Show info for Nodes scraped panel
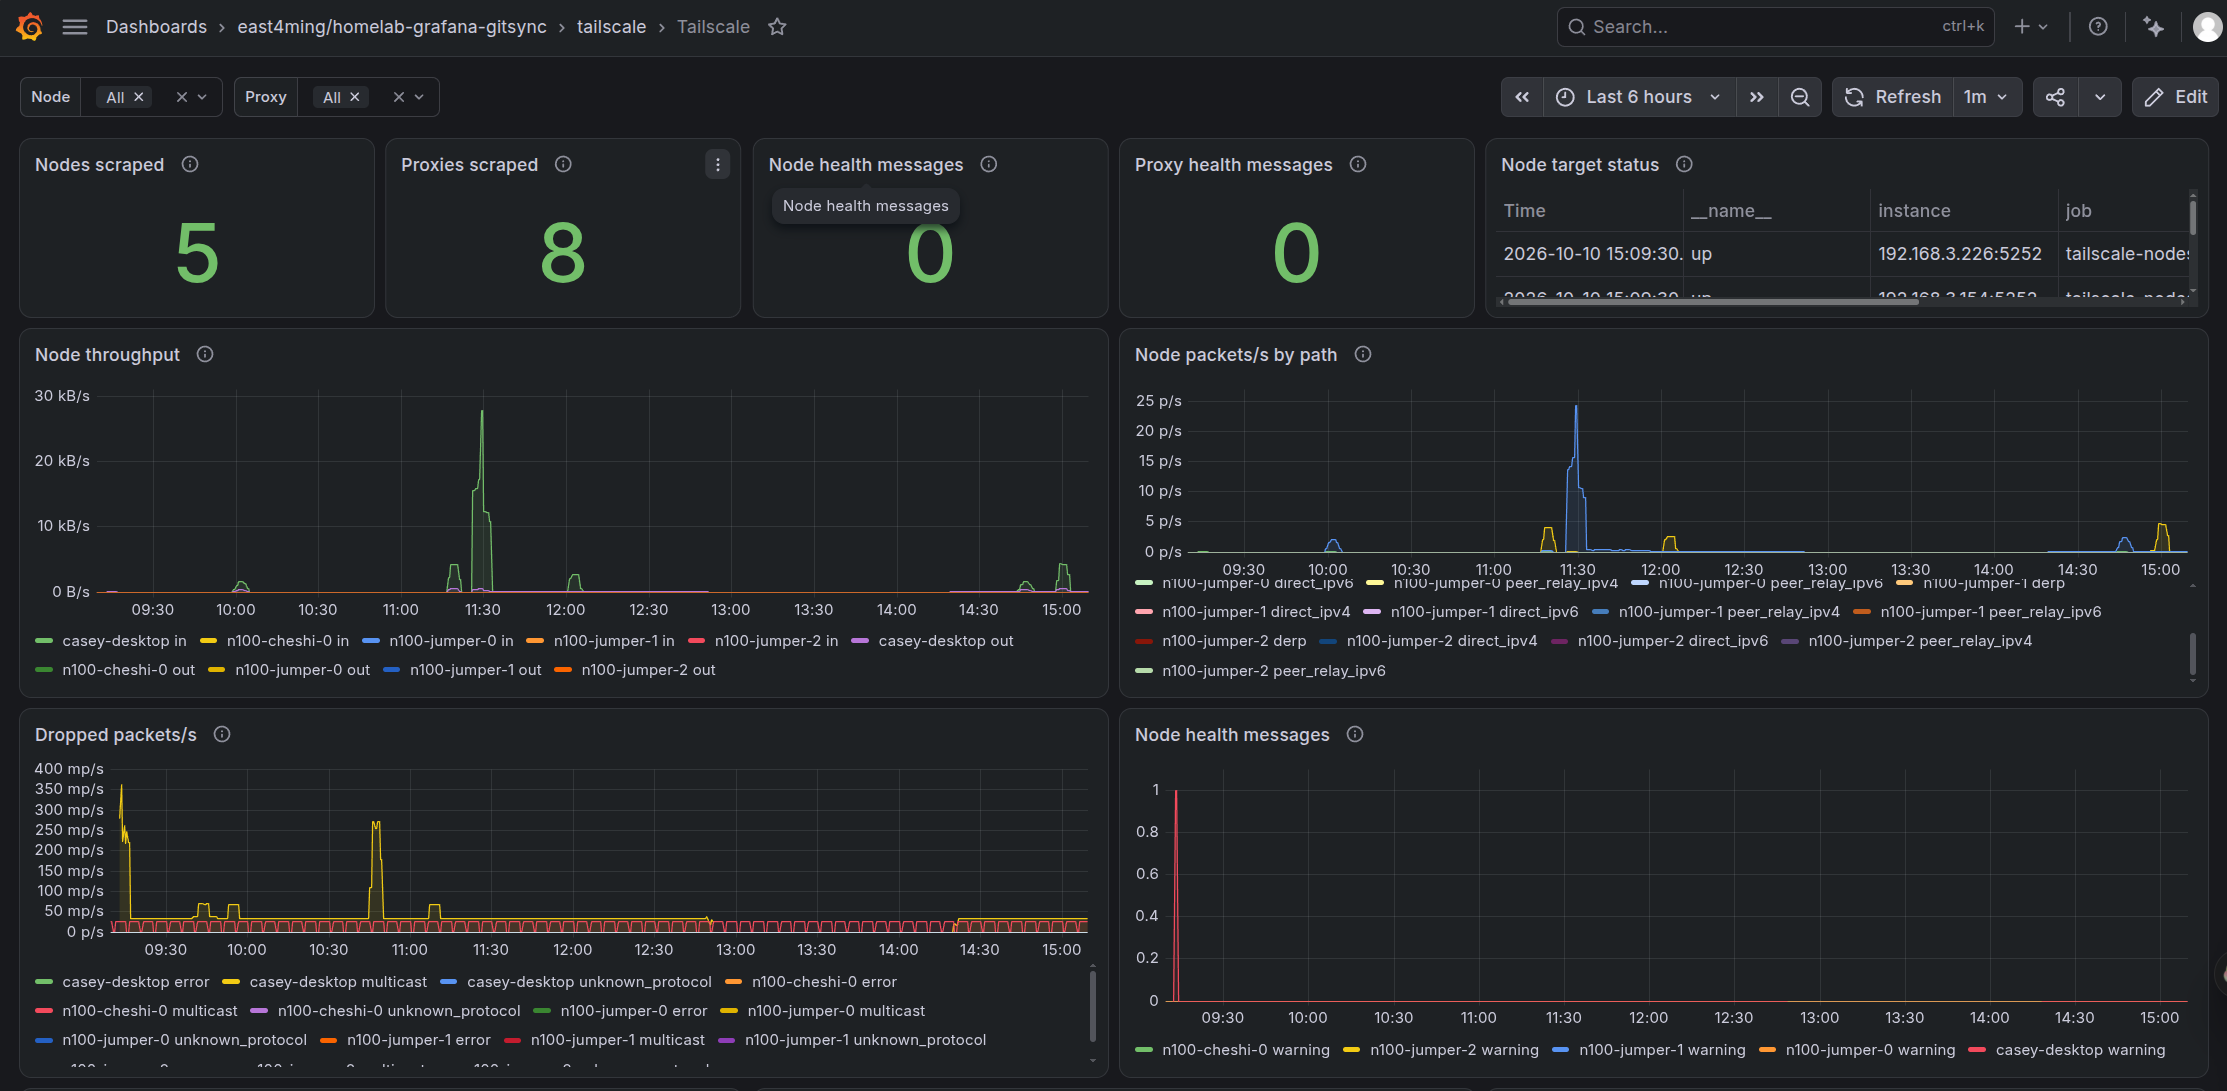Image resolution: width=2227 pixels, height=1091 pixels. pyautogui.click(x=190, y=164)
